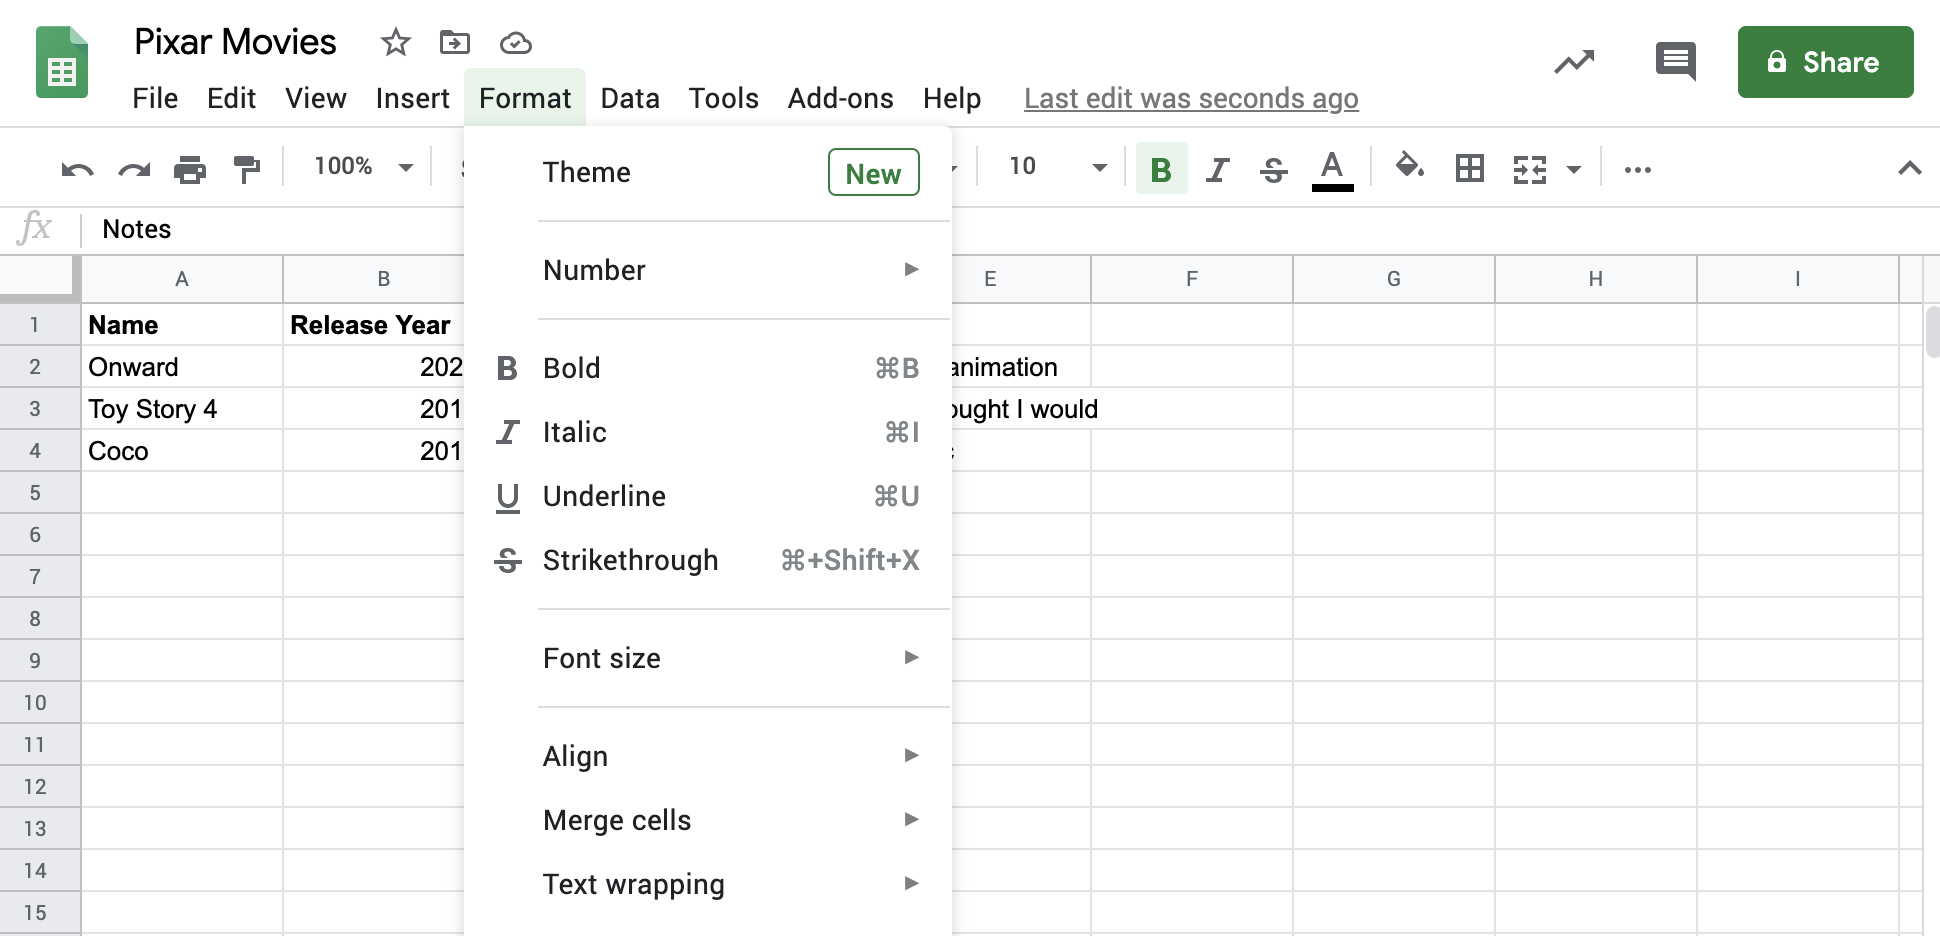Image resolution: width=1940 pixels, height=936 pixels.
Task: Star the Pixar Movies spreadsheet
Action: pyautogui.click(x=394, y=42)
